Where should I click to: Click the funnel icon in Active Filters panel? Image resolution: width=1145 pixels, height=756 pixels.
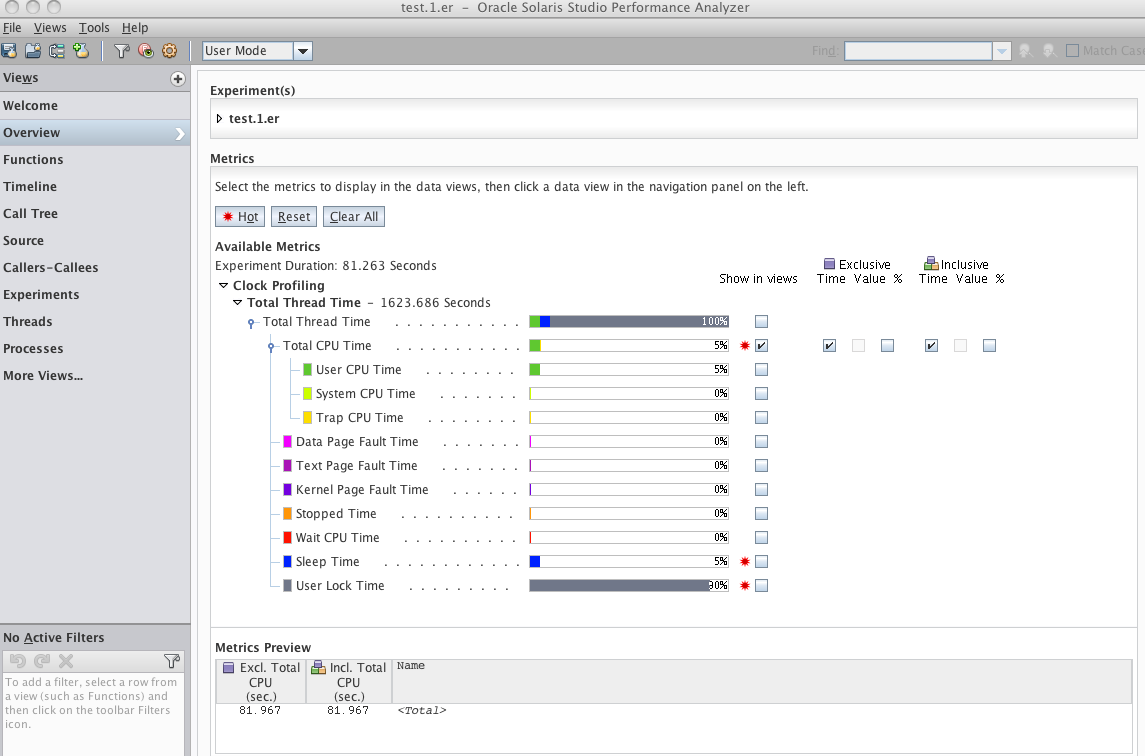(172, 661)
